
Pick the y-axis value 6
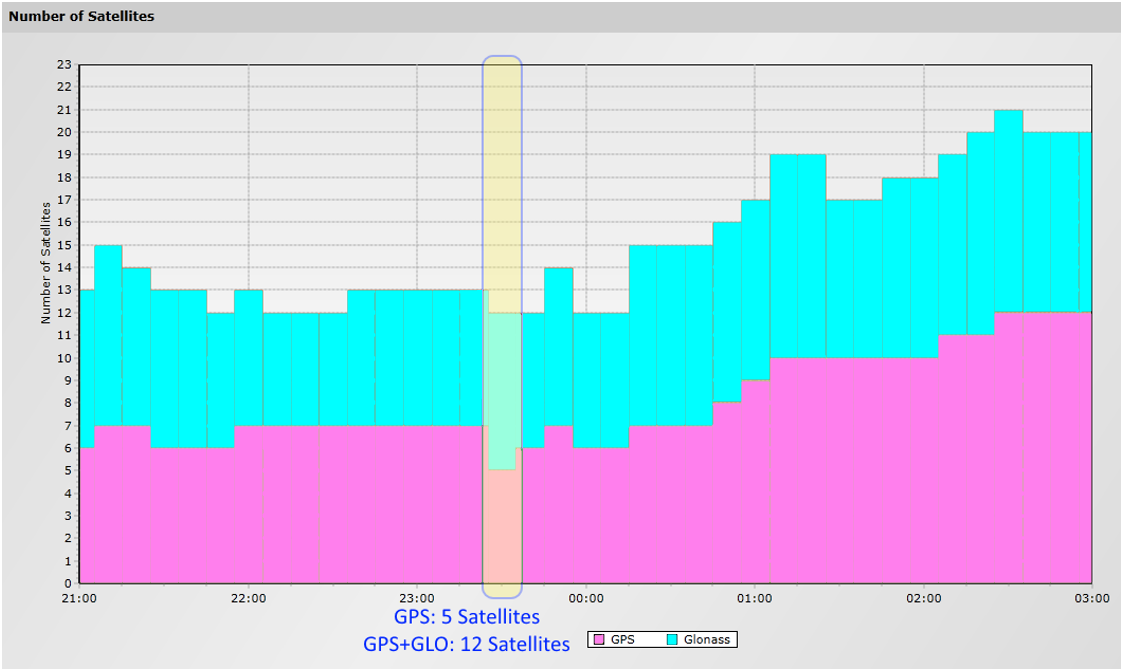point(69,448)
